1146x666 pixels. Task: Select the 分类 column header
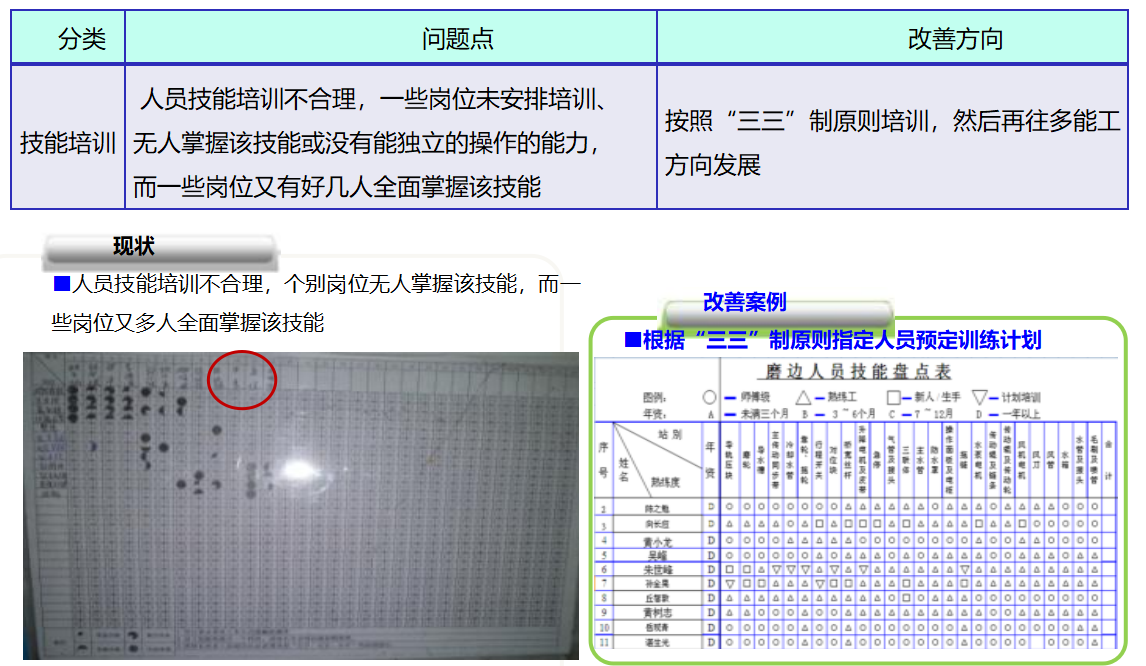point(68,39)
